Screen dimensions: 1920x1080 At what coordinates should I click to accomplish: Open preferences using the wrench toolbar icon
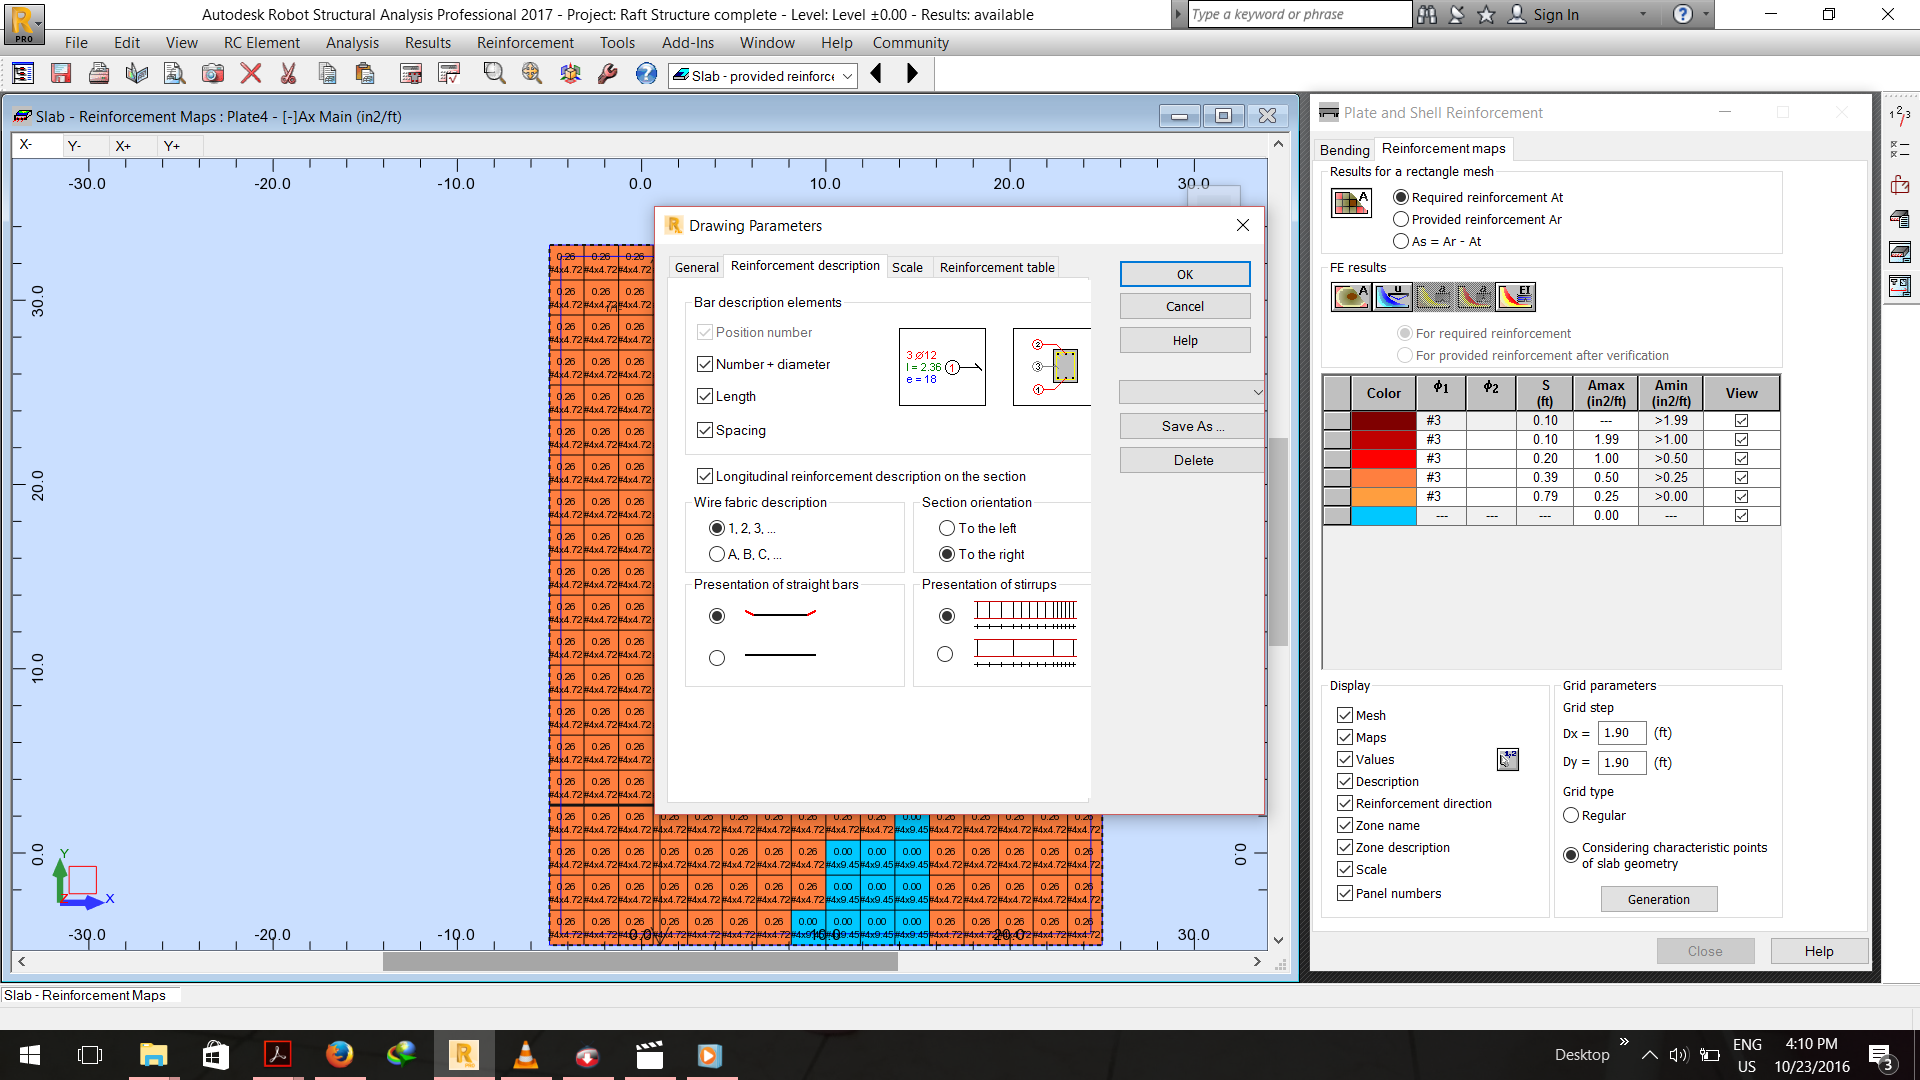(609, 74)
